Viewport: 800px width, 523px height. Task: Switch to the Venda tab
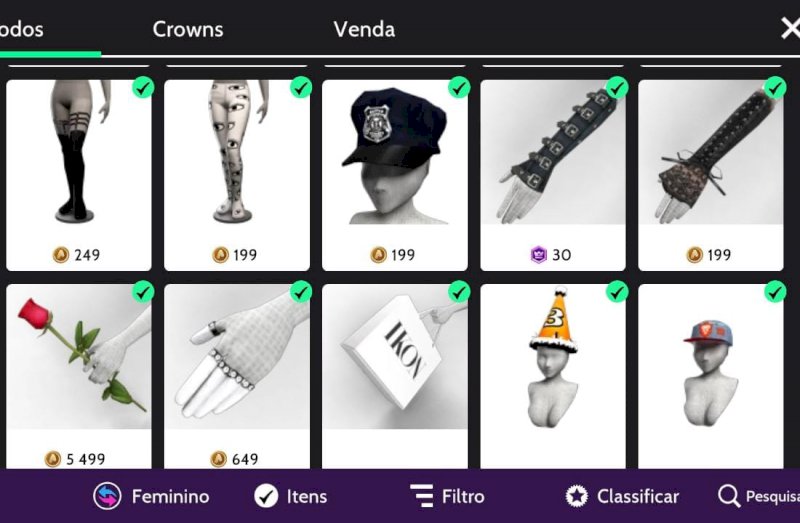click(x=364, y=30)
